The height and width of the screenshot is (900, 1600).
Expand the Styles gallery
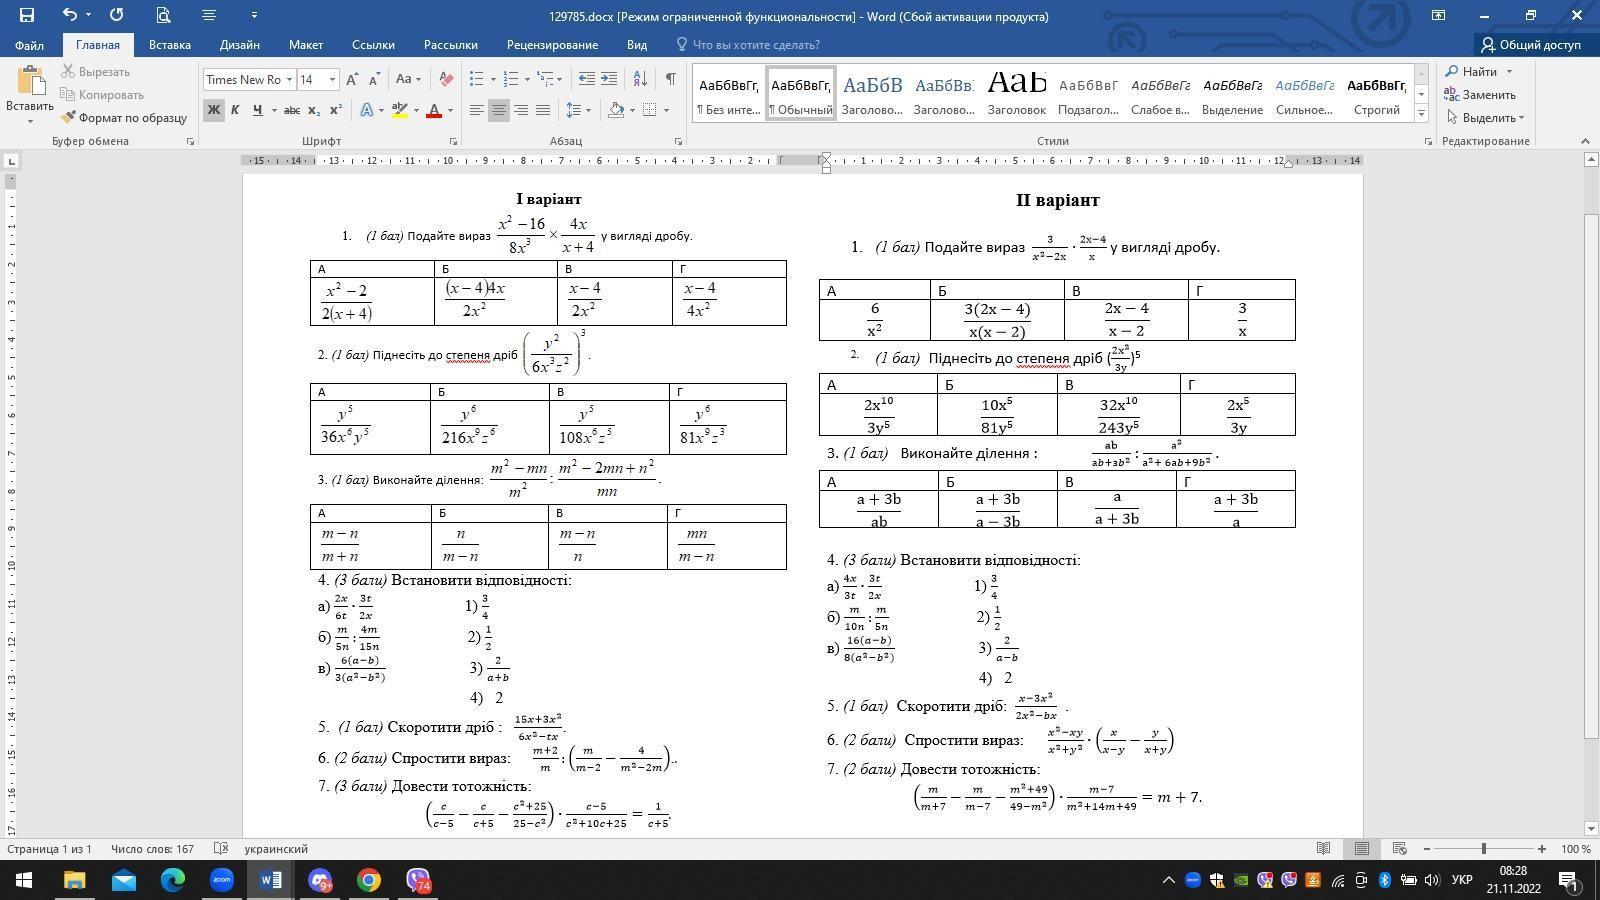(x=1421, y=114)
